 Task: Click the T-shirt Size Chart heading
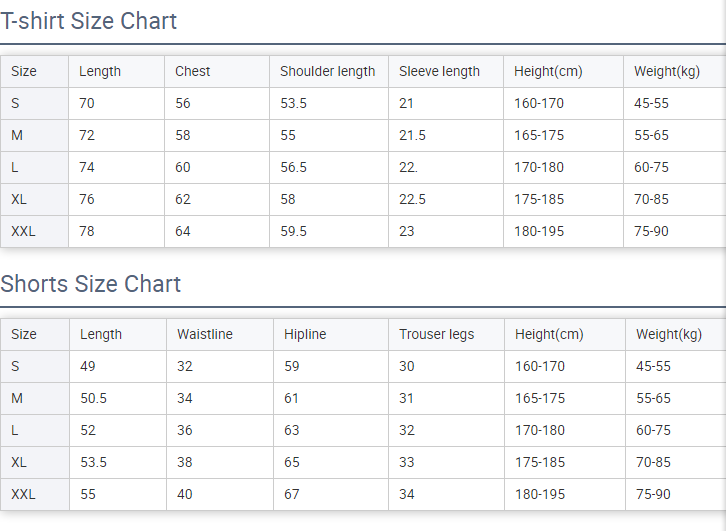pos(89,21)
